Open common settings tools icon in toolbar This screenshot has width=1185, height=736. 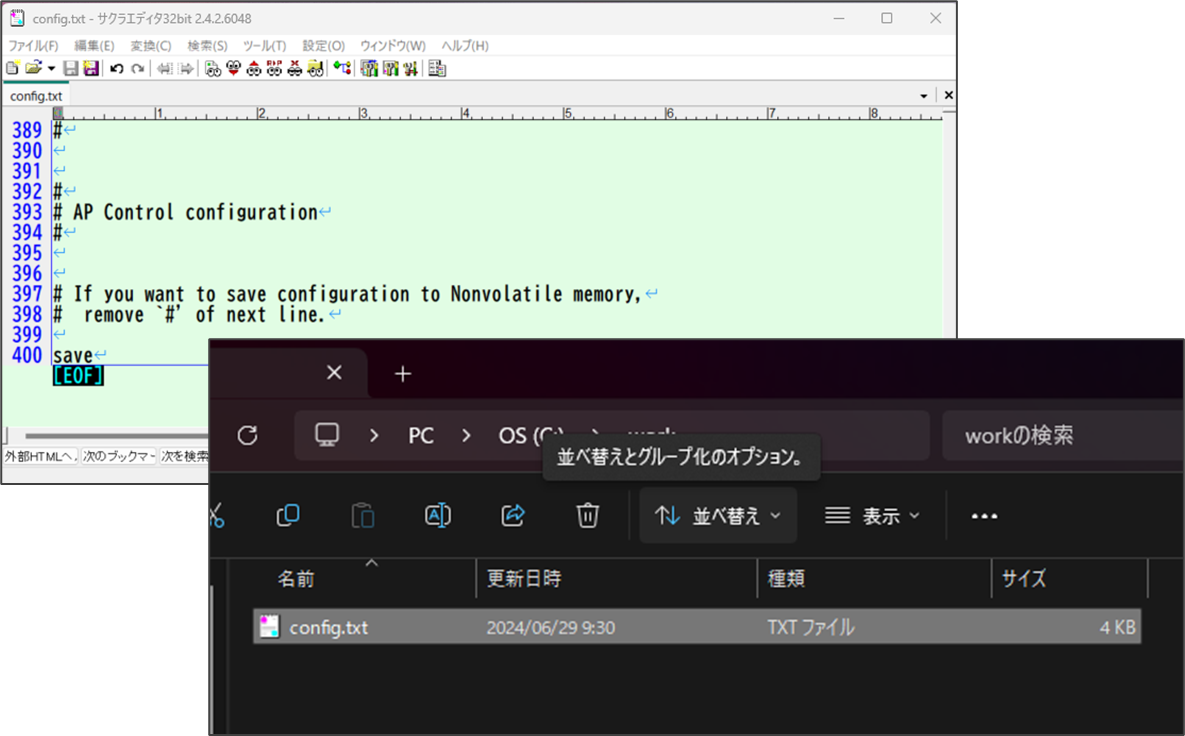click(x=410, y=69)
